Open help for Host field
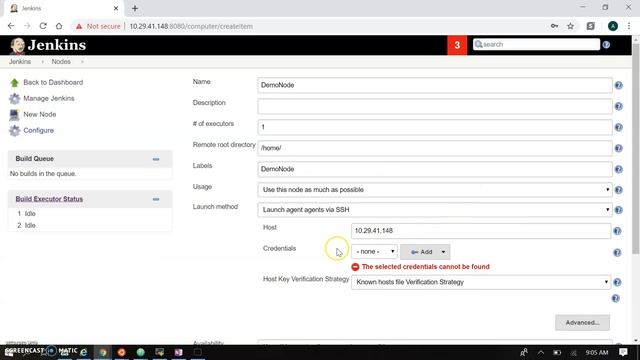 [x=617, y=231]
